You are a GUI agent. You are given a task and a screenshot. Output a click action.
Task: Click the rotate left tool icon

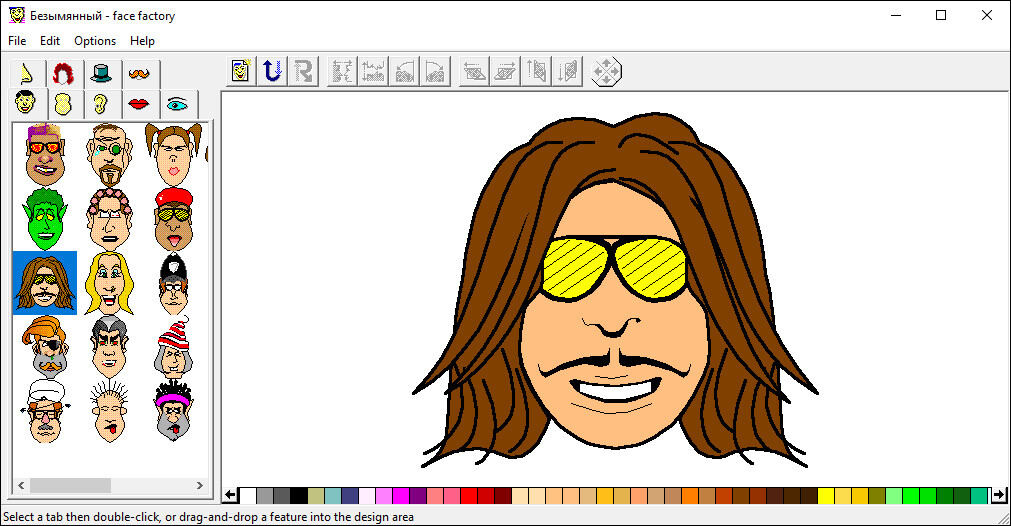[x=404, y=71]
